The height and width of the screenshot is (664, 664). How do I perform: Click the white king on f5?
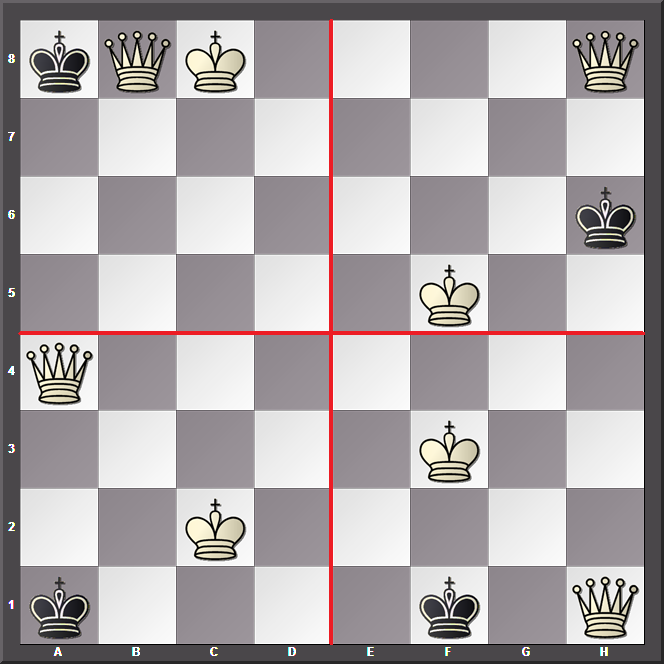(449, 294)
